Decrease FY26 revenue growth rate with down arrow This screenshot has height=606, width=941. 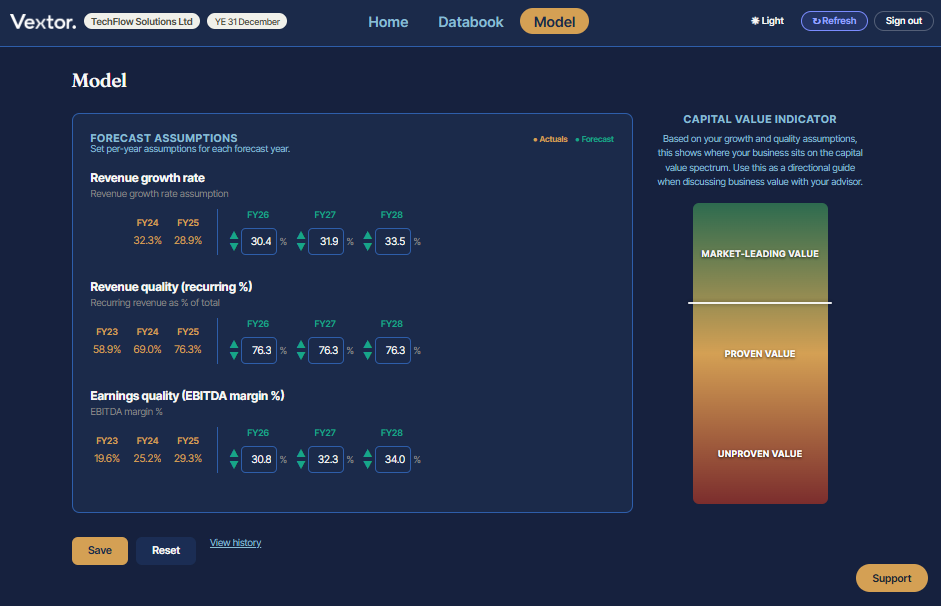(x=234, y=247)
